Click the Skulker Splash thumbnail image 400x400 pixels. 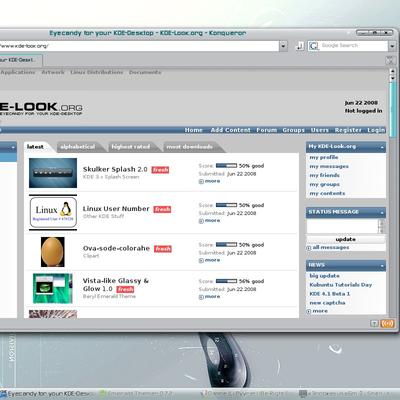53,173
